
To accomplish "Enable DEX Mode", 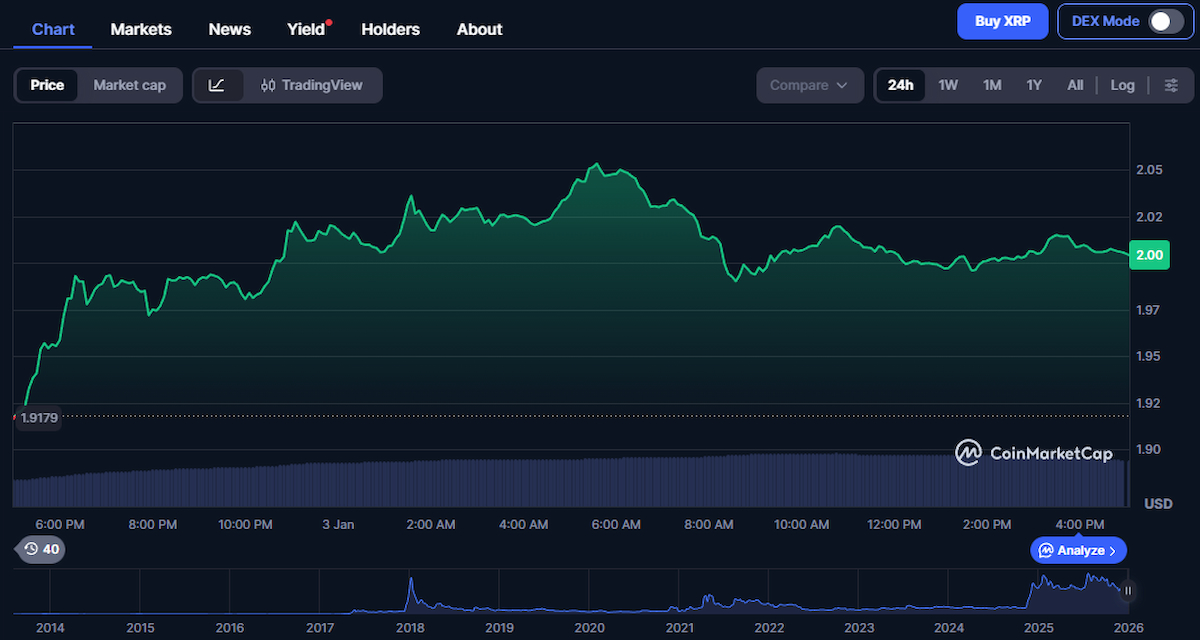I will tap(1166, 20).
